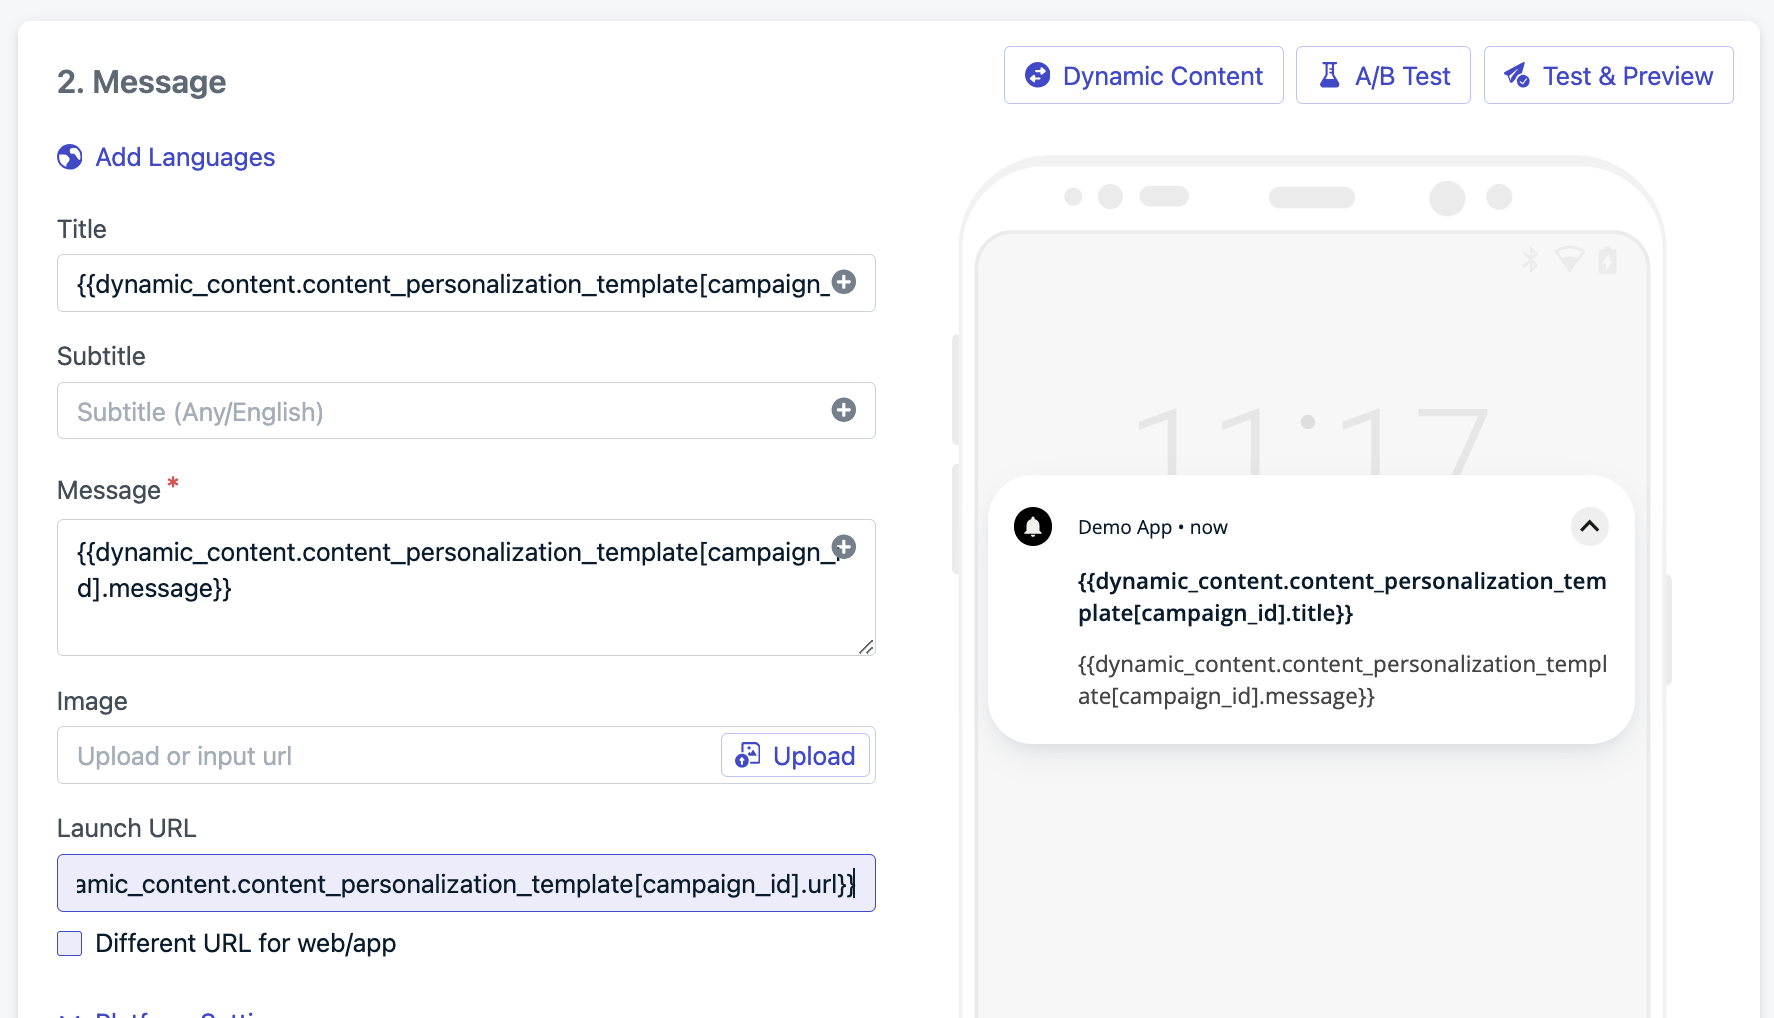Enable Different URL for web/app checkbox
The image size is (1774, 1018).
(70, 943)
